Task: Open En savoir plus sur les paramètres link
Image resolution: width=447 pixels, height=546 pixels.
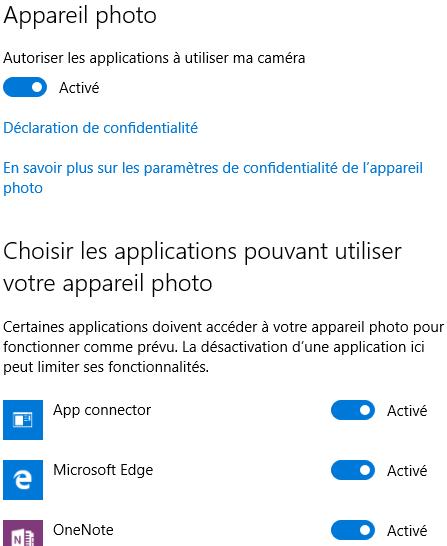Action: tap(213, 178)
